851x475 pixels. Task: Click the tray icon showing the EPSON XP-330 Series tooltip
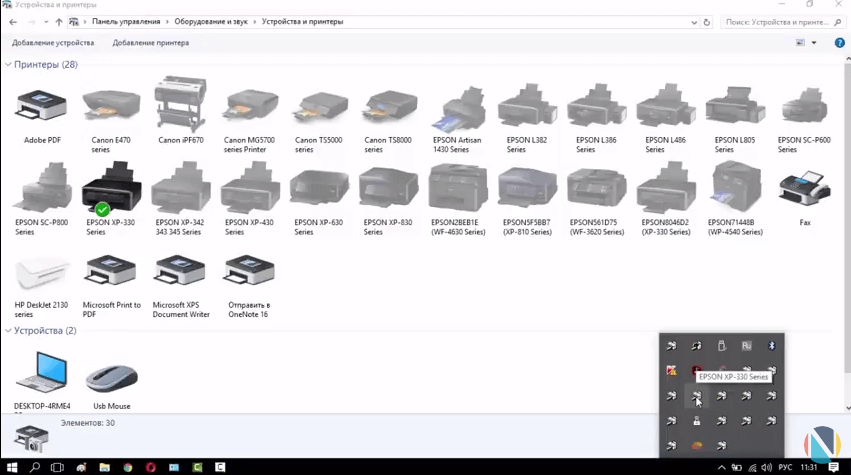(x=696, y=396)
